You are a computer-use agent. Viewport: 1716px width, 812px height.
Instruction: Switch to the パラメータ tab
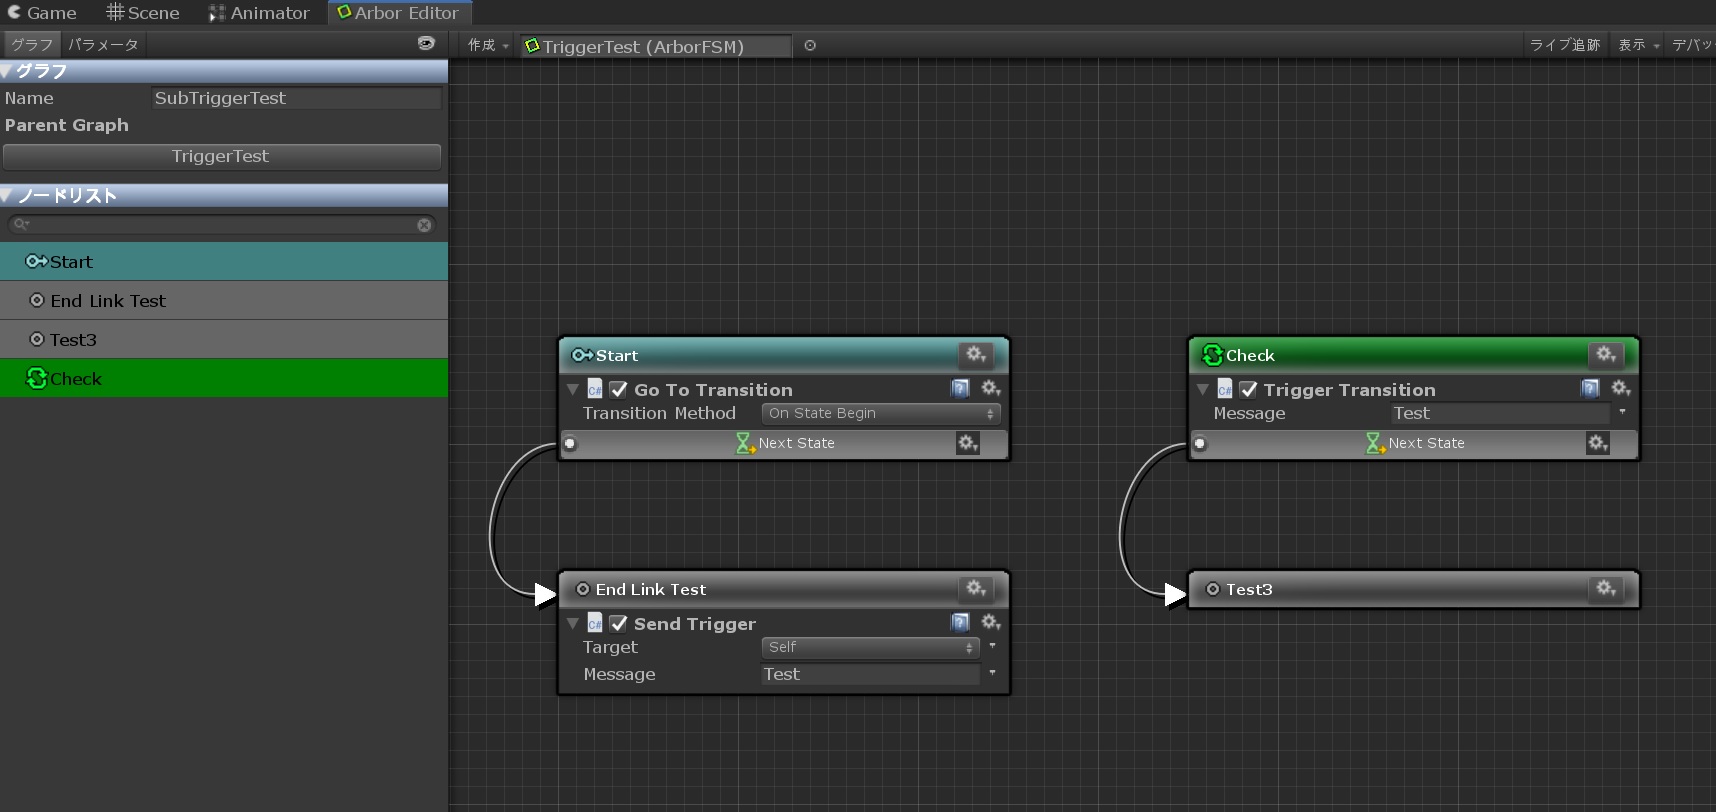pyautogui.click(x=103, y=45)
